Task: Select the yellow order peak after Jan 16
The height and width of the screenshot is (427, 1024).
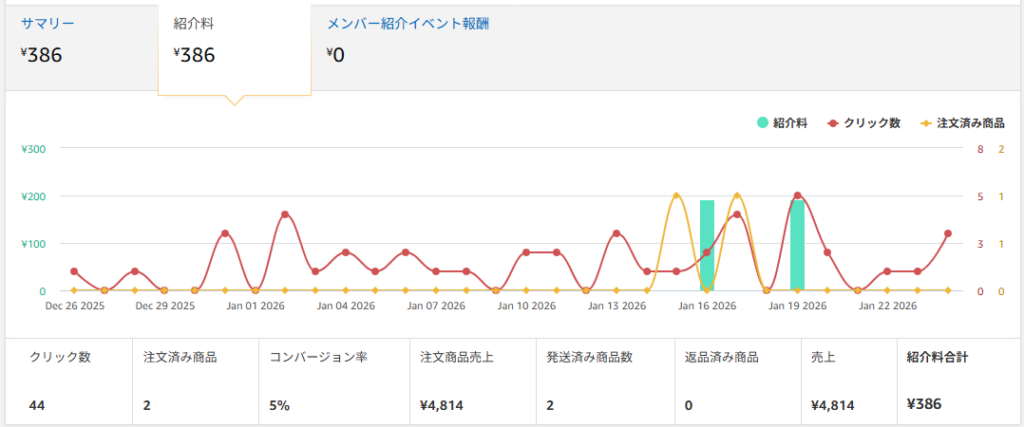Action: pos(737,196)
